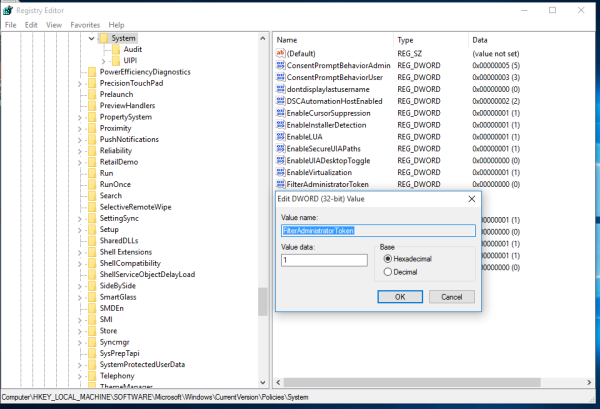
Task: Click the (Default) string value icon
Action: tap(280, 53)
